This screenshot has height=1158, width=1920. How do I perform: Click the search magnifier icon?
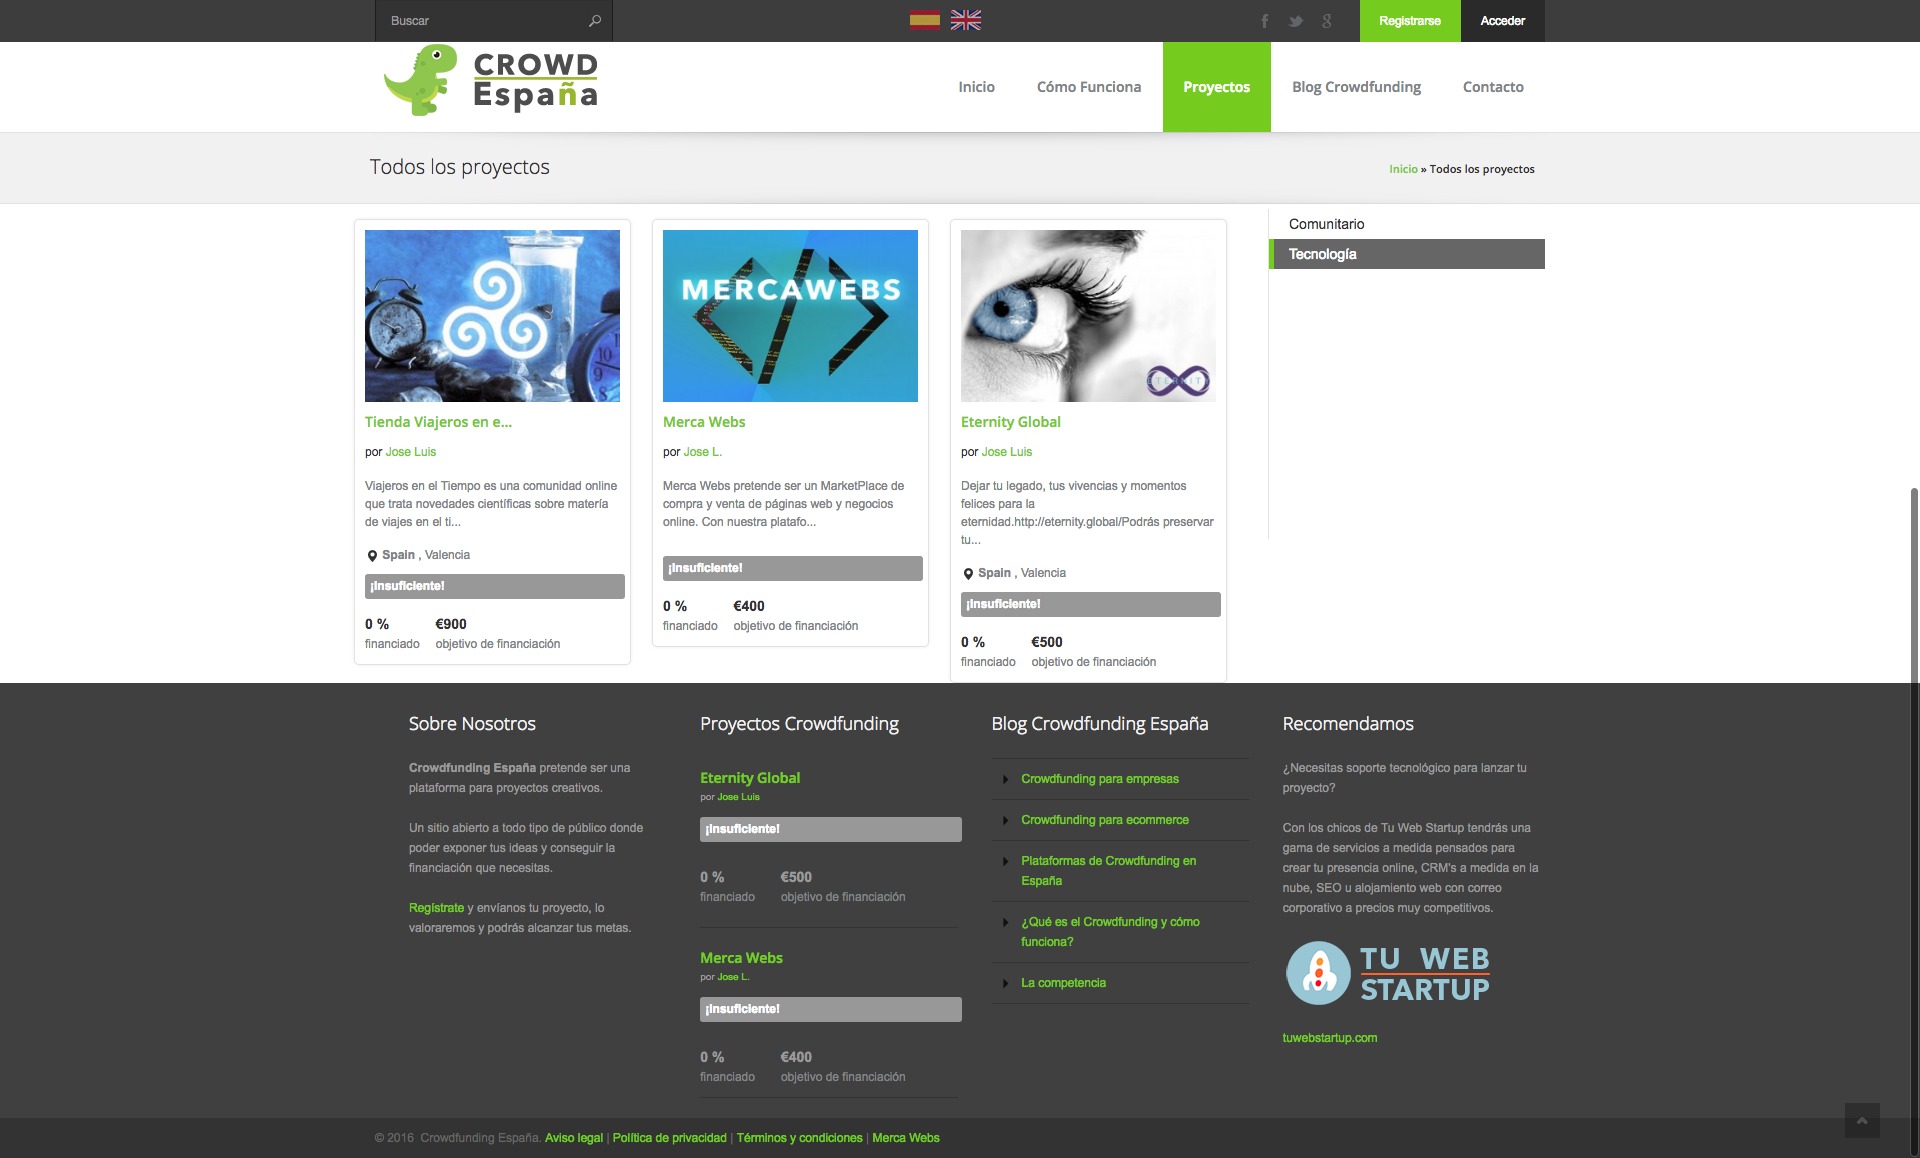click(x=595, y=21)
